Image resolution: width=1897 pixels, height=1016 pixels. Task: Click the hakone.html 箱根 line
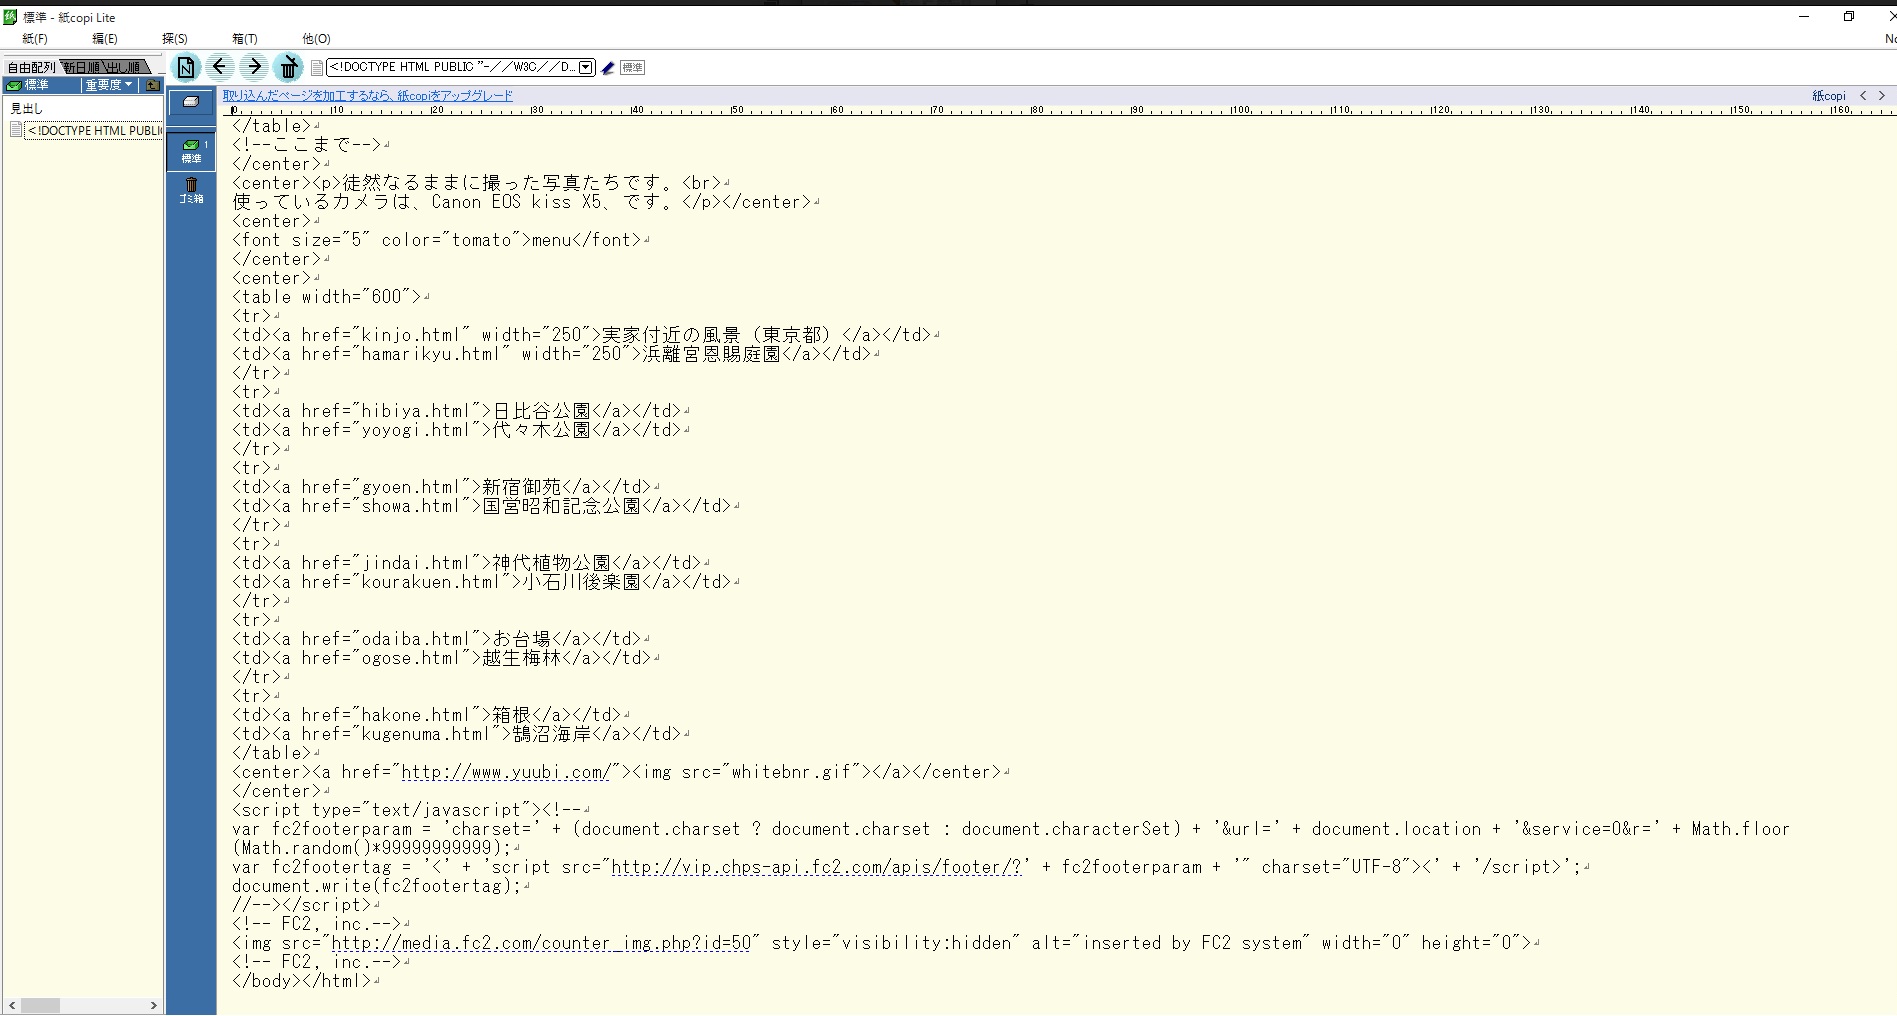coord(431,715)
